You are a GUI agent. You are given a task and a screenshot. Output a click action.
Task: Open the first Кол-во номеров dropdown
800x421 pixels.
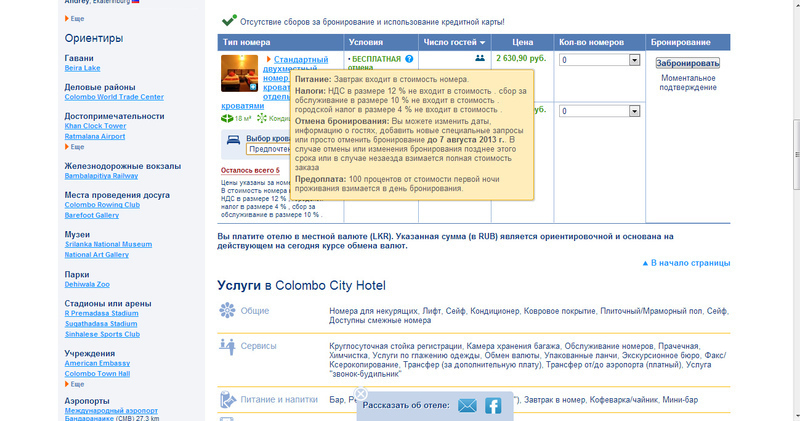(599, 60)
